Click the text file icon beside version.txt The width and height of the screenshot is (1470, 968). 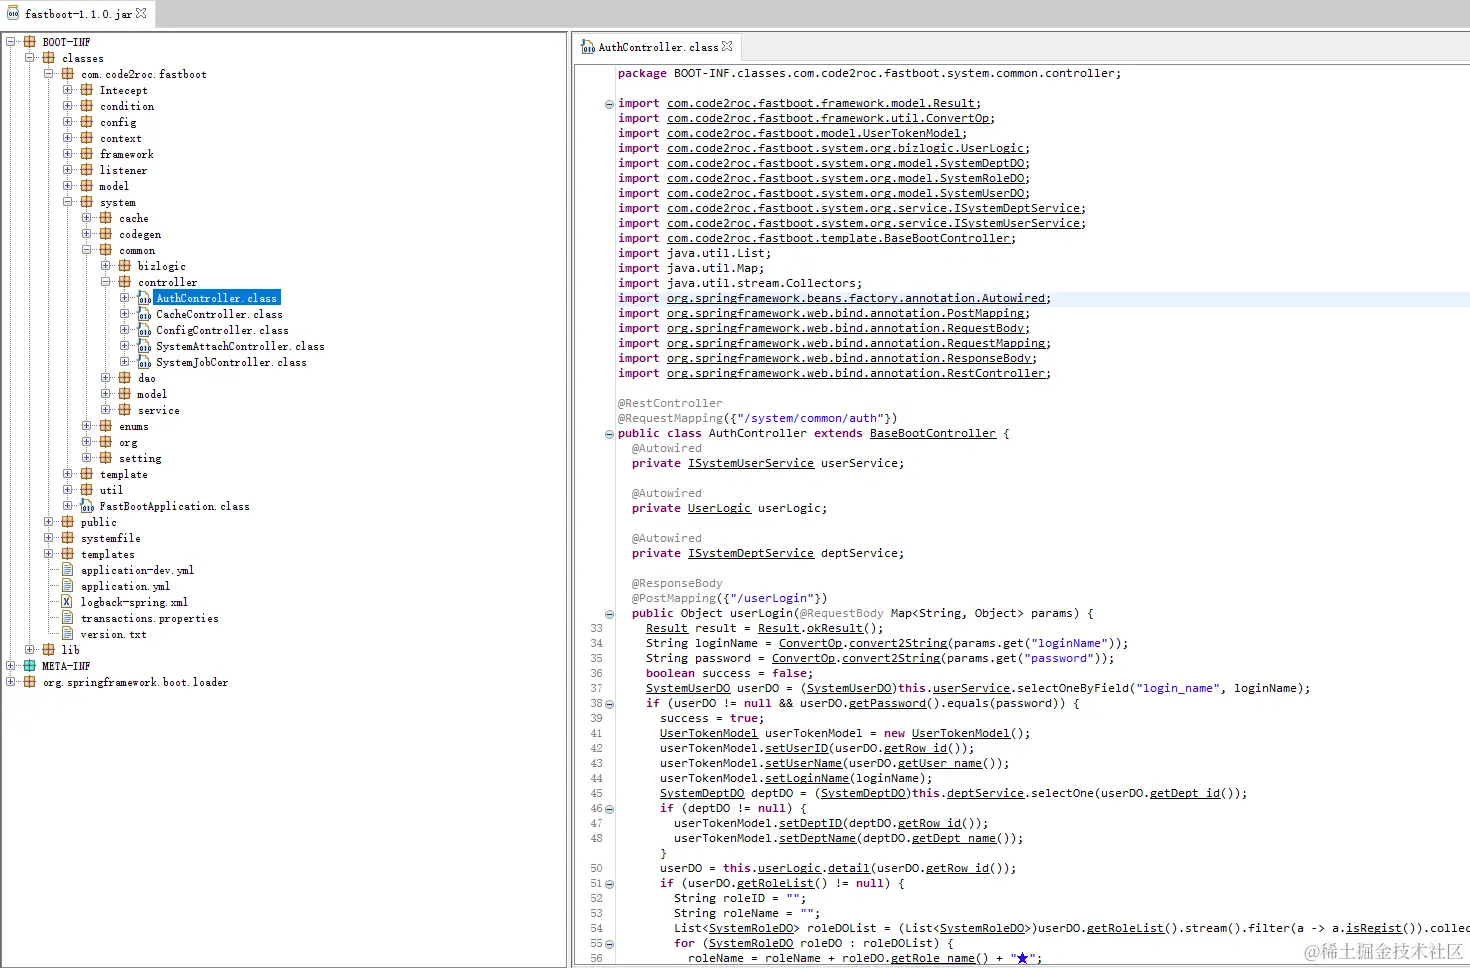68,634
